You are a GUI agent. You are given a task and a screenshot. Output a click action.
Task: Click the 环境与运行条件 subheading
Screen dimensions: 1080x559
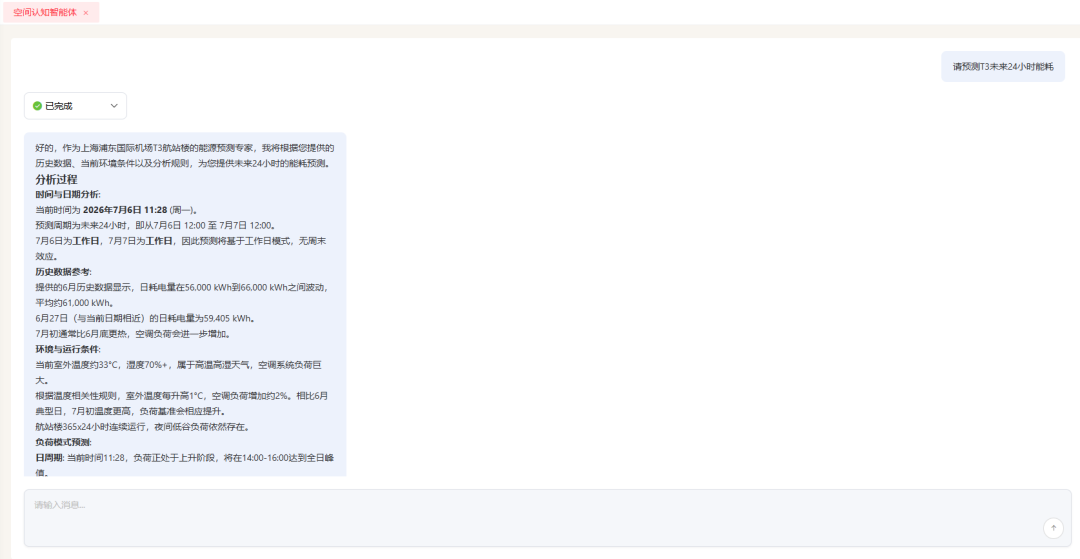(68, 349)
